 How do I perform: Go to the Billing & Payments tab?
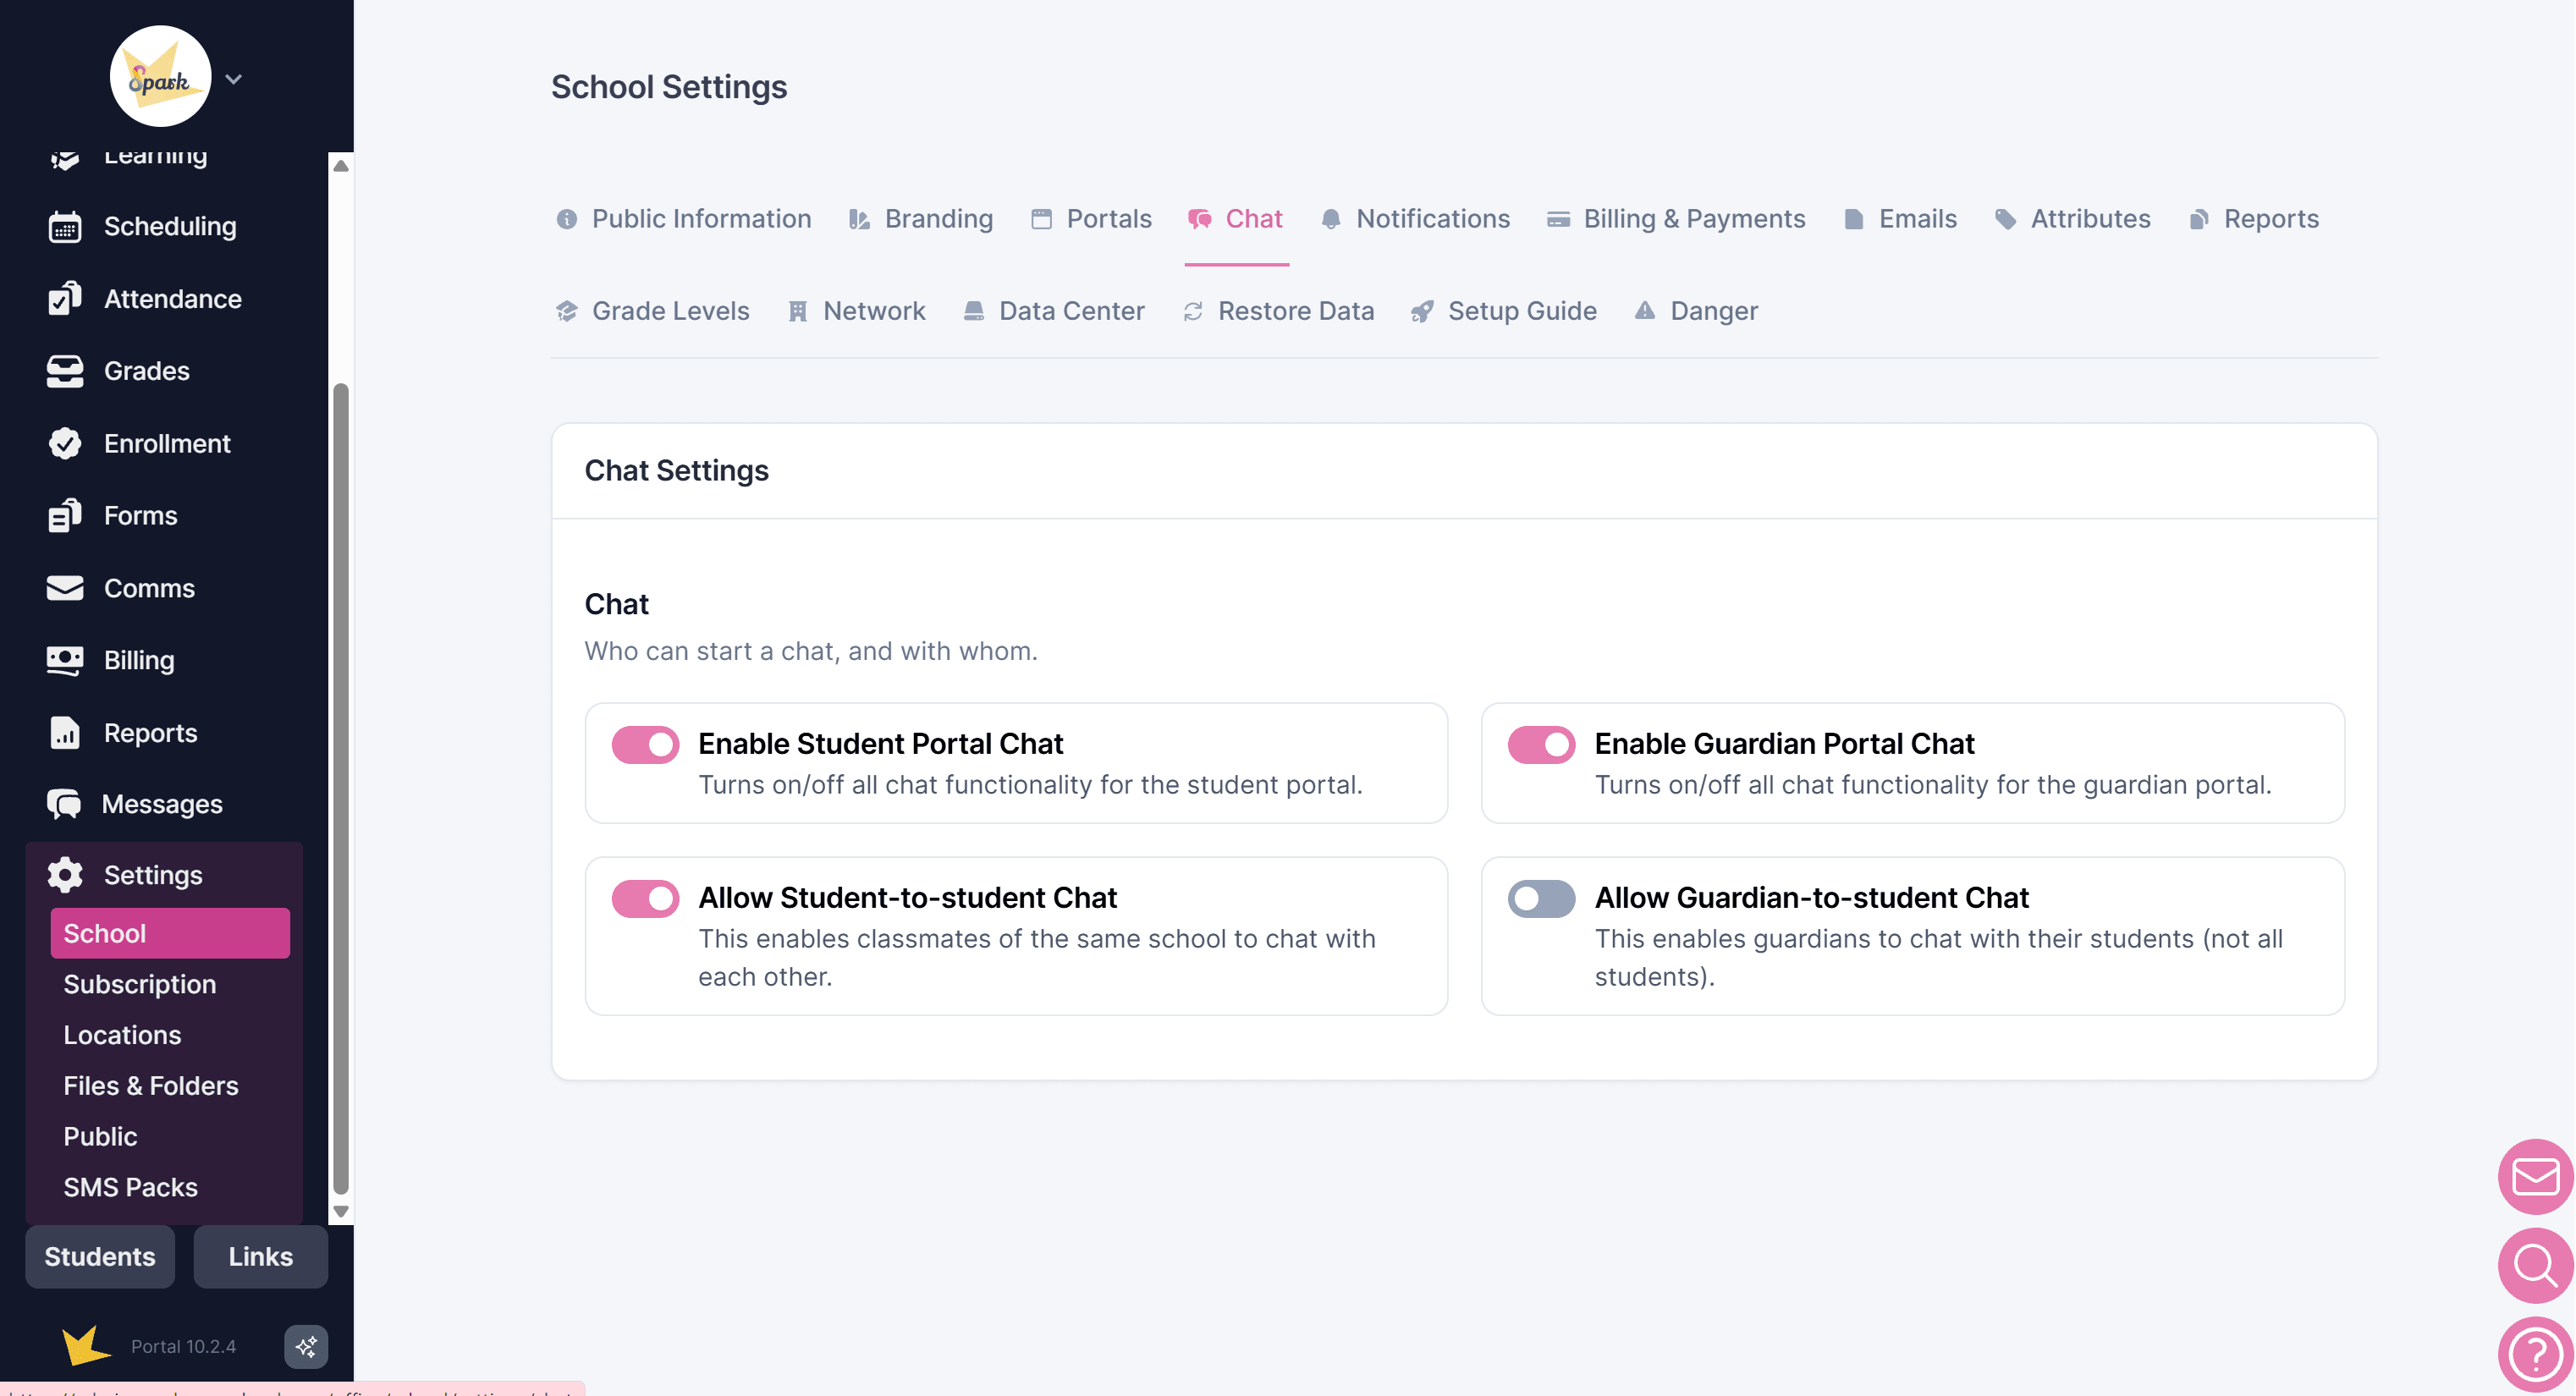coord(1675,219)
